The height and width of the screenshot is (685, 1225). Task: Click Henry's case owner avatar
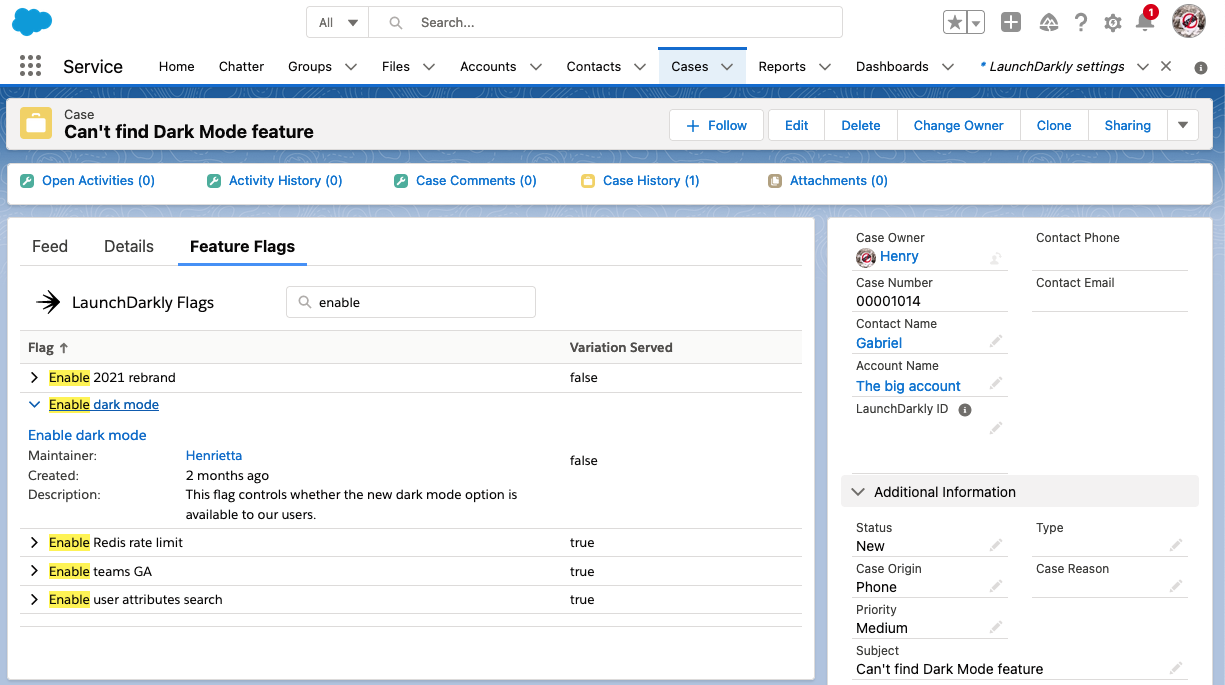pyautogui.click(x=866, y=257)
